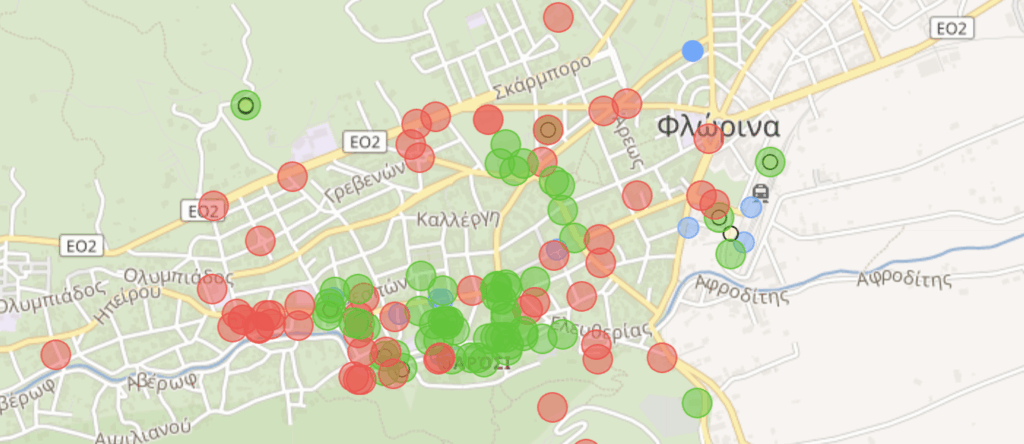Click the Καλλέργη street label
1024x444 pixels.
coord(457,219)
